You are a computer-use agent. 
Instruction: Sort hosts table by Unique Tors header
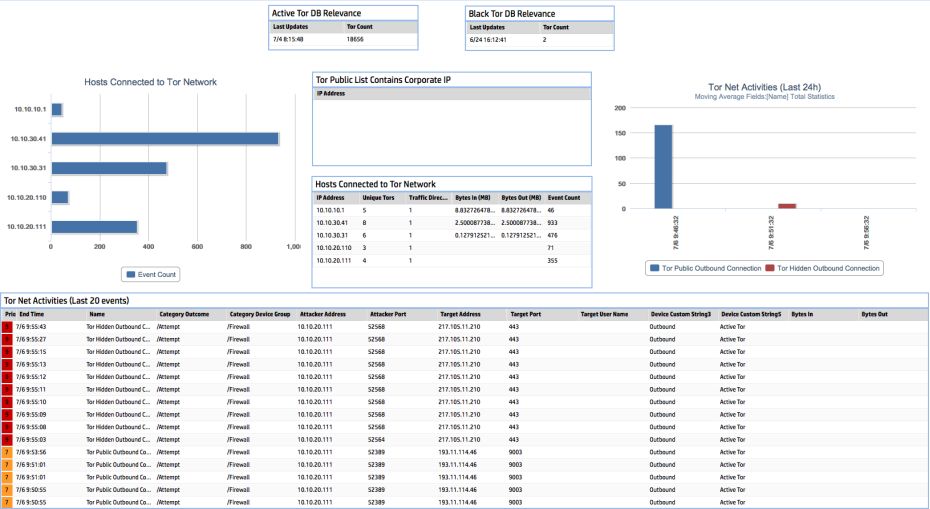pos(379,198)
